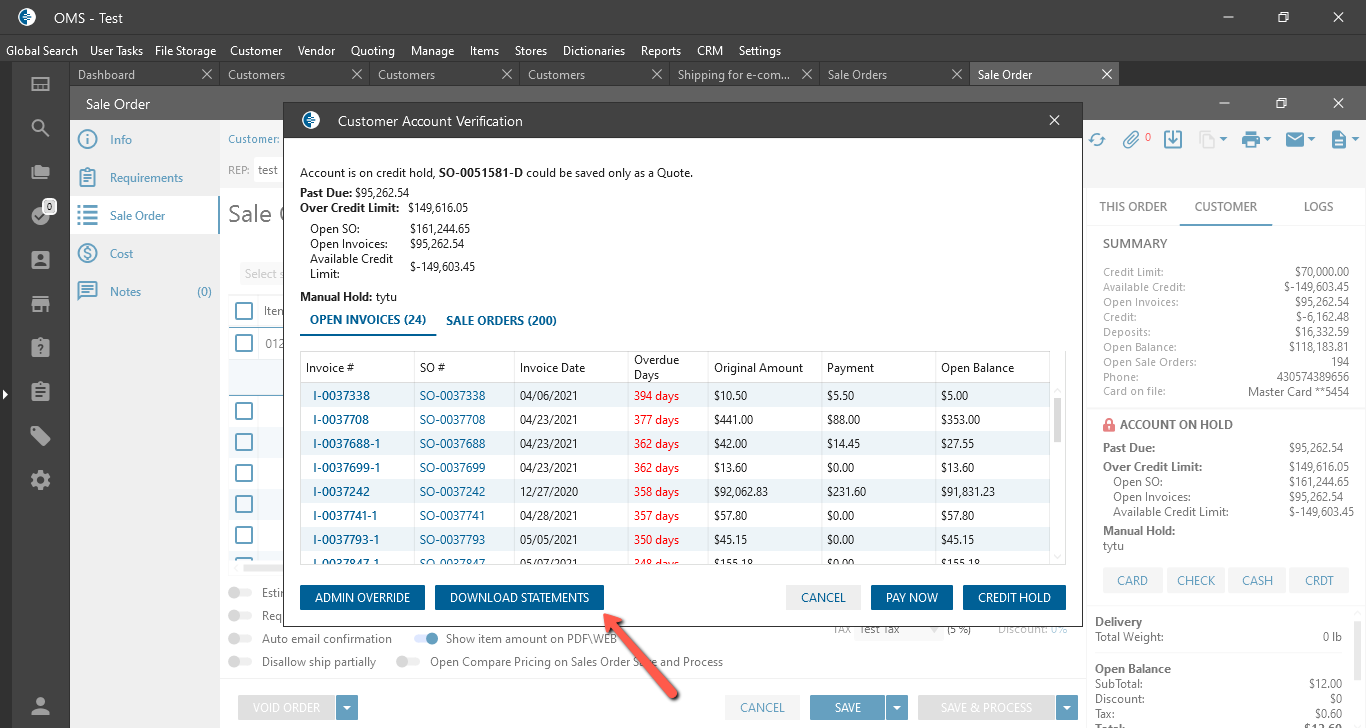1366x728 pixels.
Task: Expand the document icon dropdown in toolbar
Action: point(1354,140)
